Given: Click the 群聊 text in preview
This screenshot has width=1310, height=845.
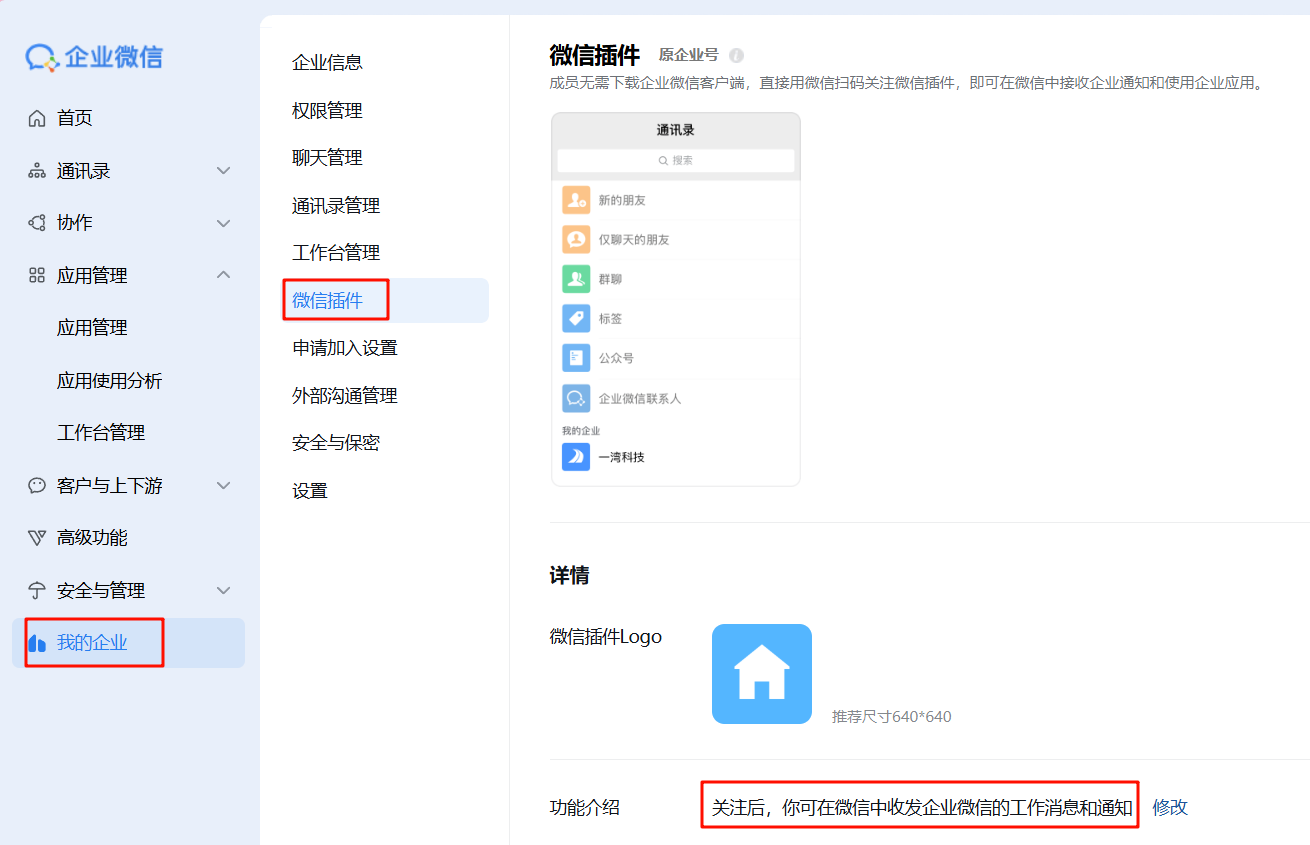Looking at the screenshot, I should [610, 279].
